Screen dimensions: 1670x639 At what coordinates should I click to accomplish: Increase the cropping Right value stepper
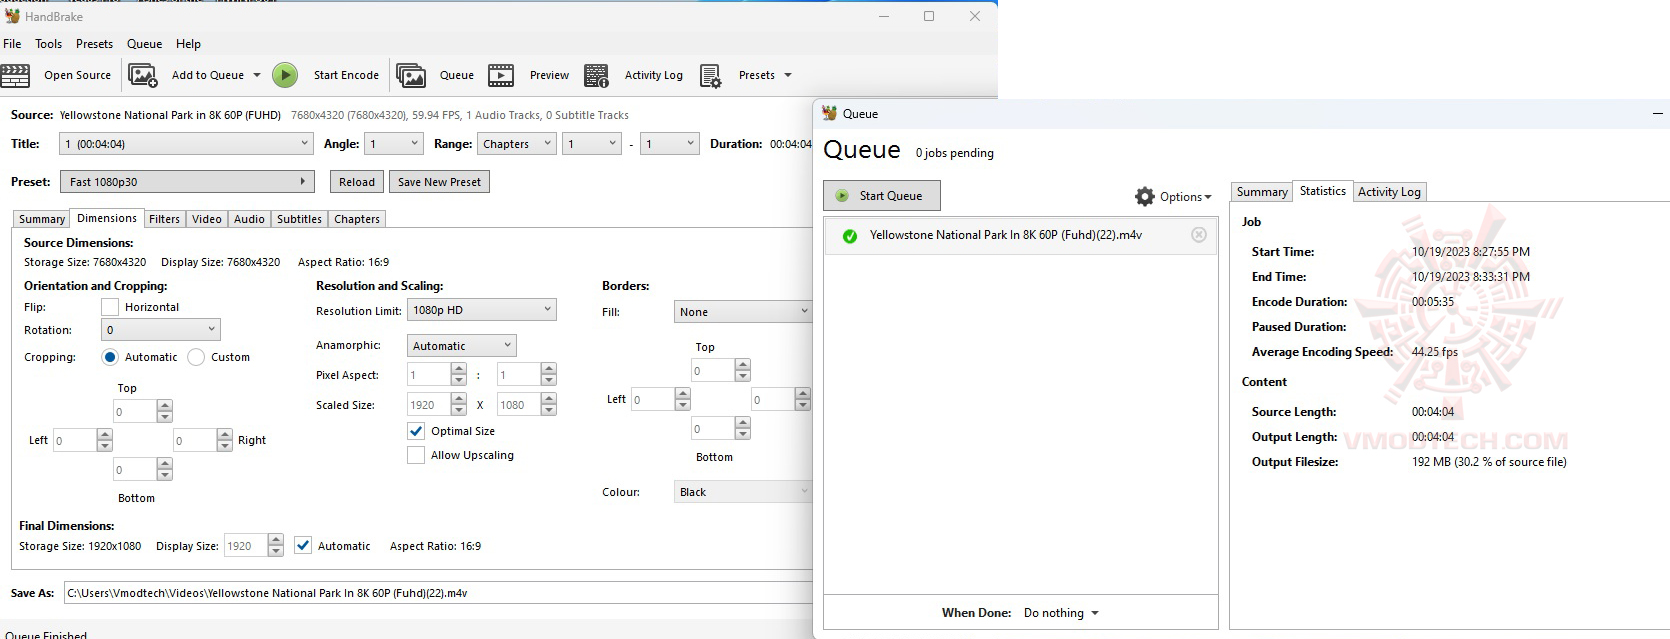tap(225, 435)
